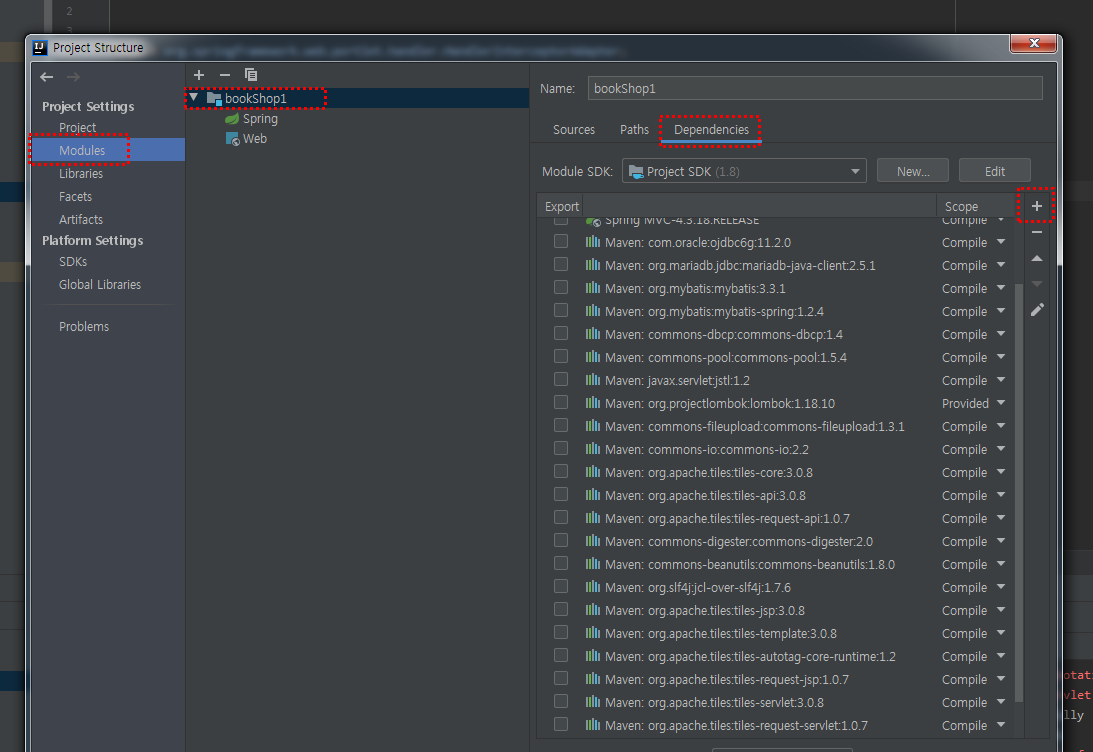Screen dimensions: 1093x752
Task: Click library icon of ojdbc6g dependency
Action: pyautogui.click(x=593, y=242)
